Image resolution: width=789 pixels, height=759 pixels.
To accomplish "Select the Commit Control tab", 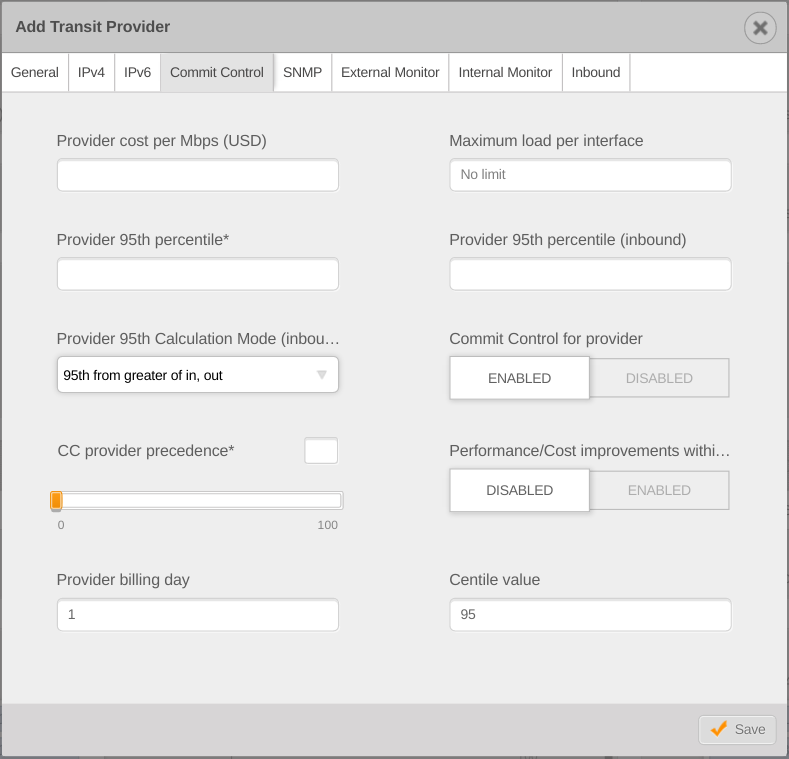I will coord(217,72).
